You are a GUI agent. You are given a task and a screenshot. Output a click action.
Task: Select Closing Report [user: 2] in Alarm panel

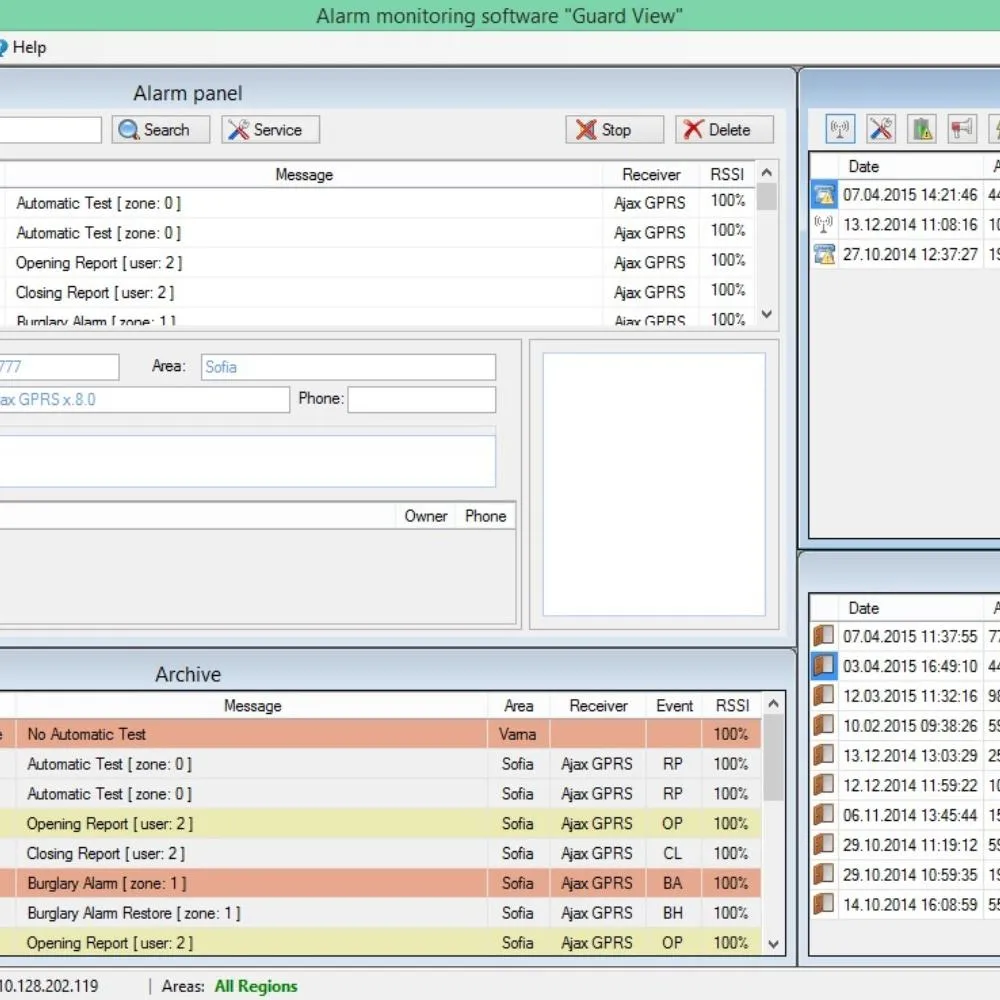point(379,293)
